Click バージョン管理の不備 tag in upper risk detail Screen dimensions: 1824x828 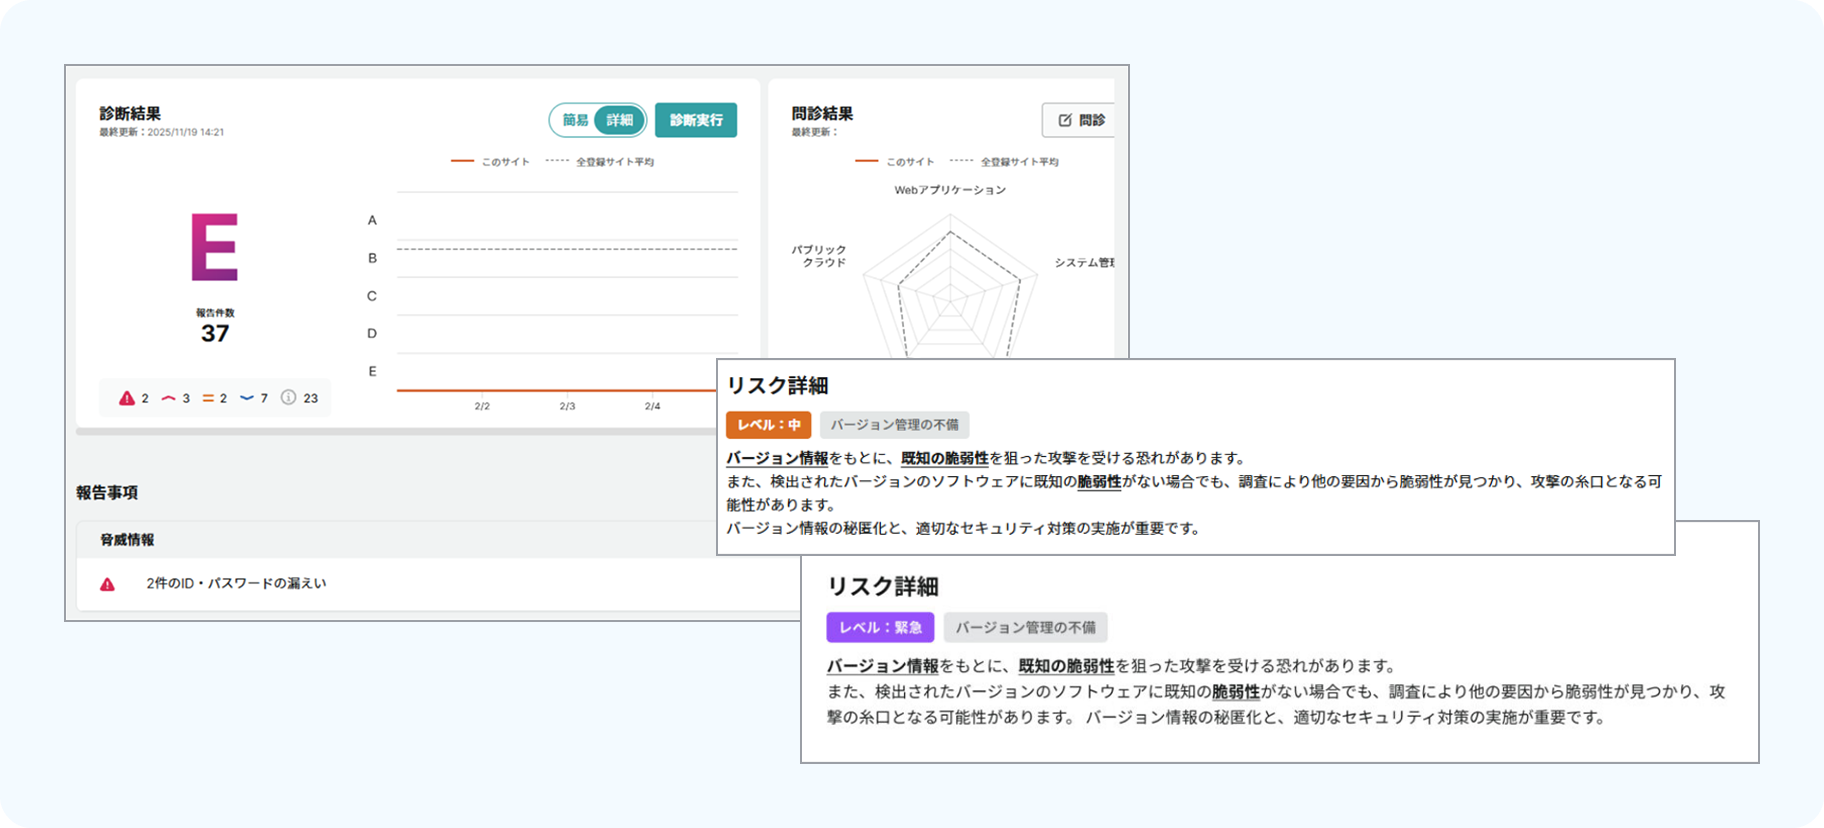pos(894,425)
